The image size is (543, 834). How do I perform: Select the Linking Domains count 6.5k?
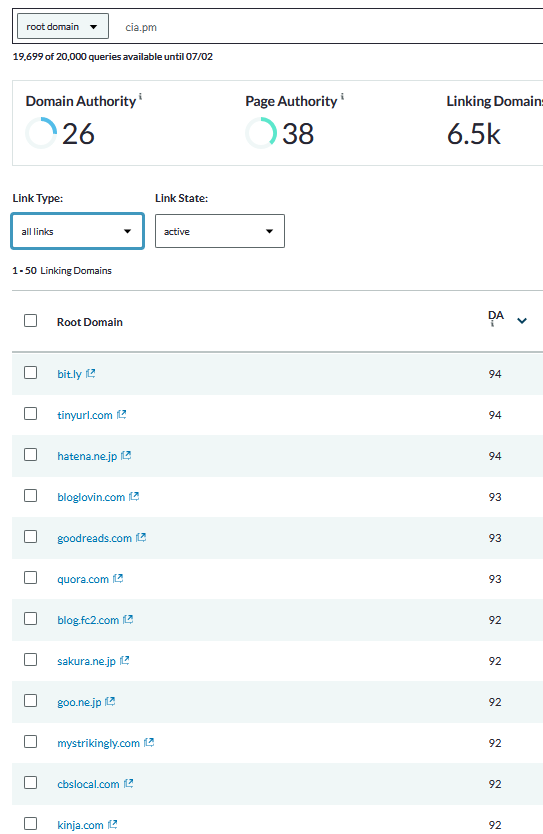[x=473, y=134]
